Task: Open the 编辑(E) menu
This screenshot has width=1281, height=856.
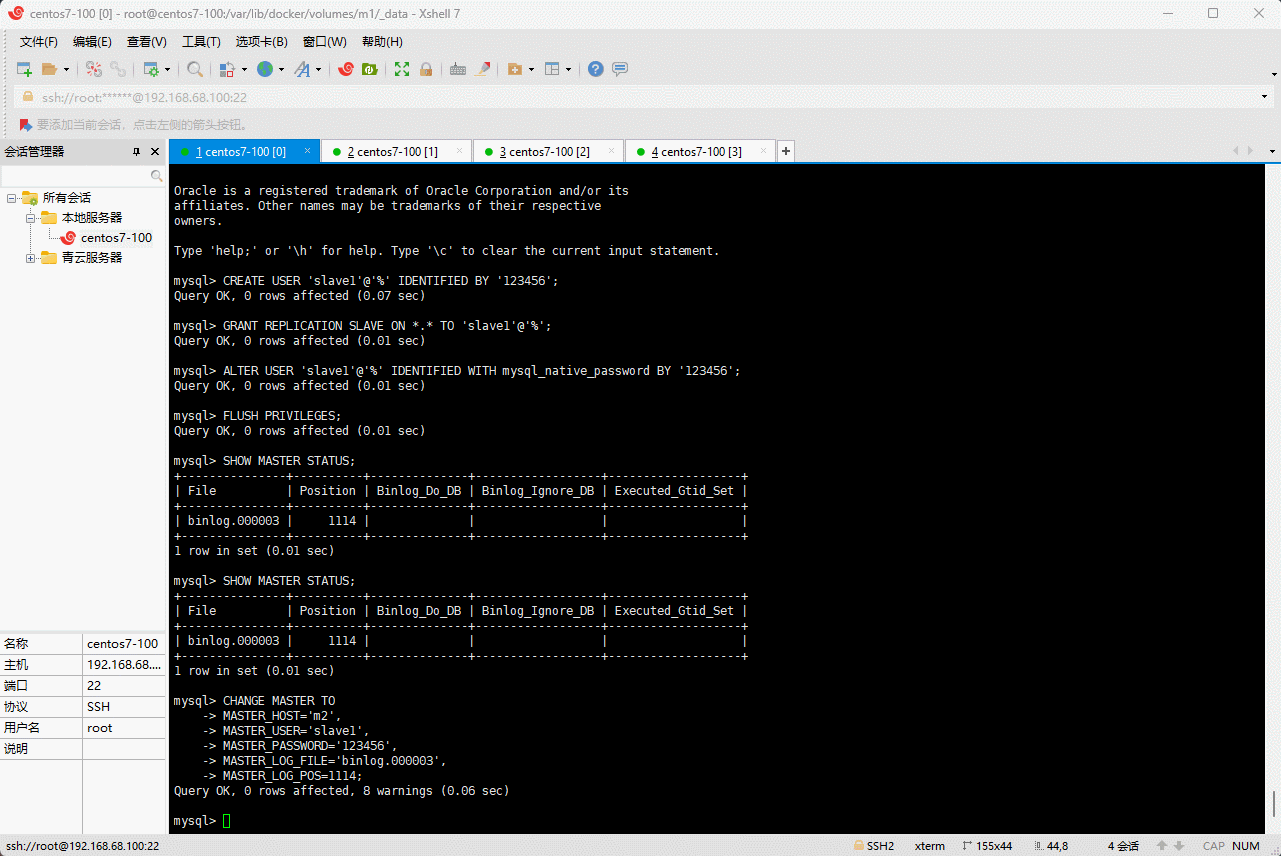Action: (92, 42)
